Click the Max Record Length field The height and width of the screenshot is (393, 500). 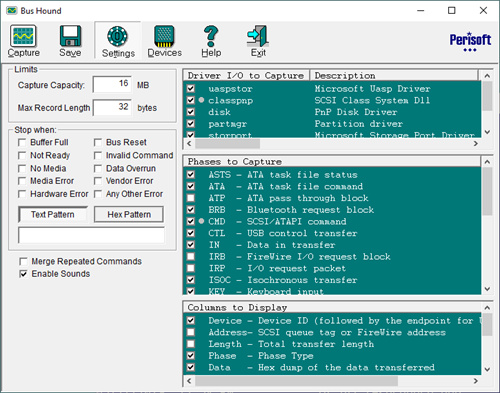(112, 107)
